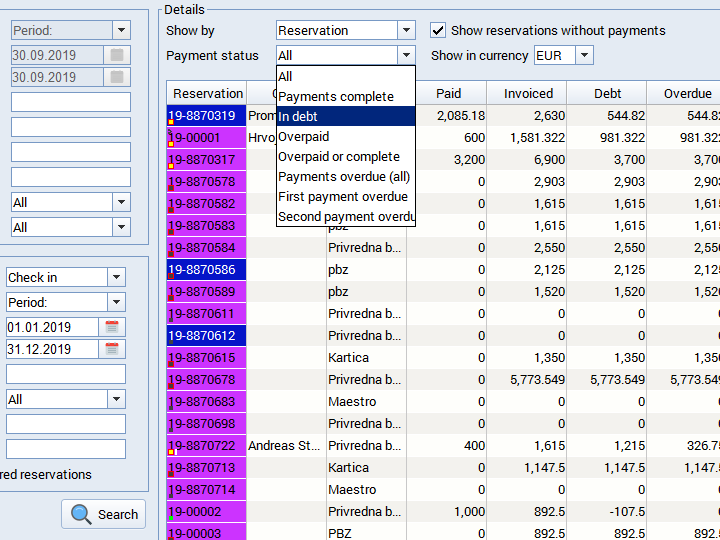
Task: Open reservation 19-8870319 in the table
Action: (x=206, y=116)
